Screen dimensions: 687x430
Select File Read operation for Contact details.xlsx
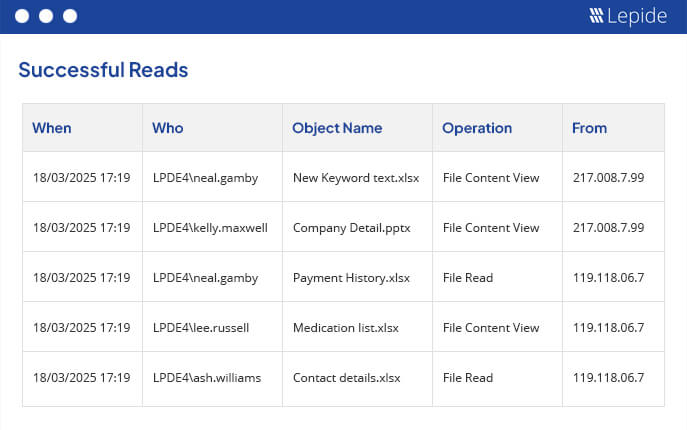pyautogui.click(x=468, y=377)
